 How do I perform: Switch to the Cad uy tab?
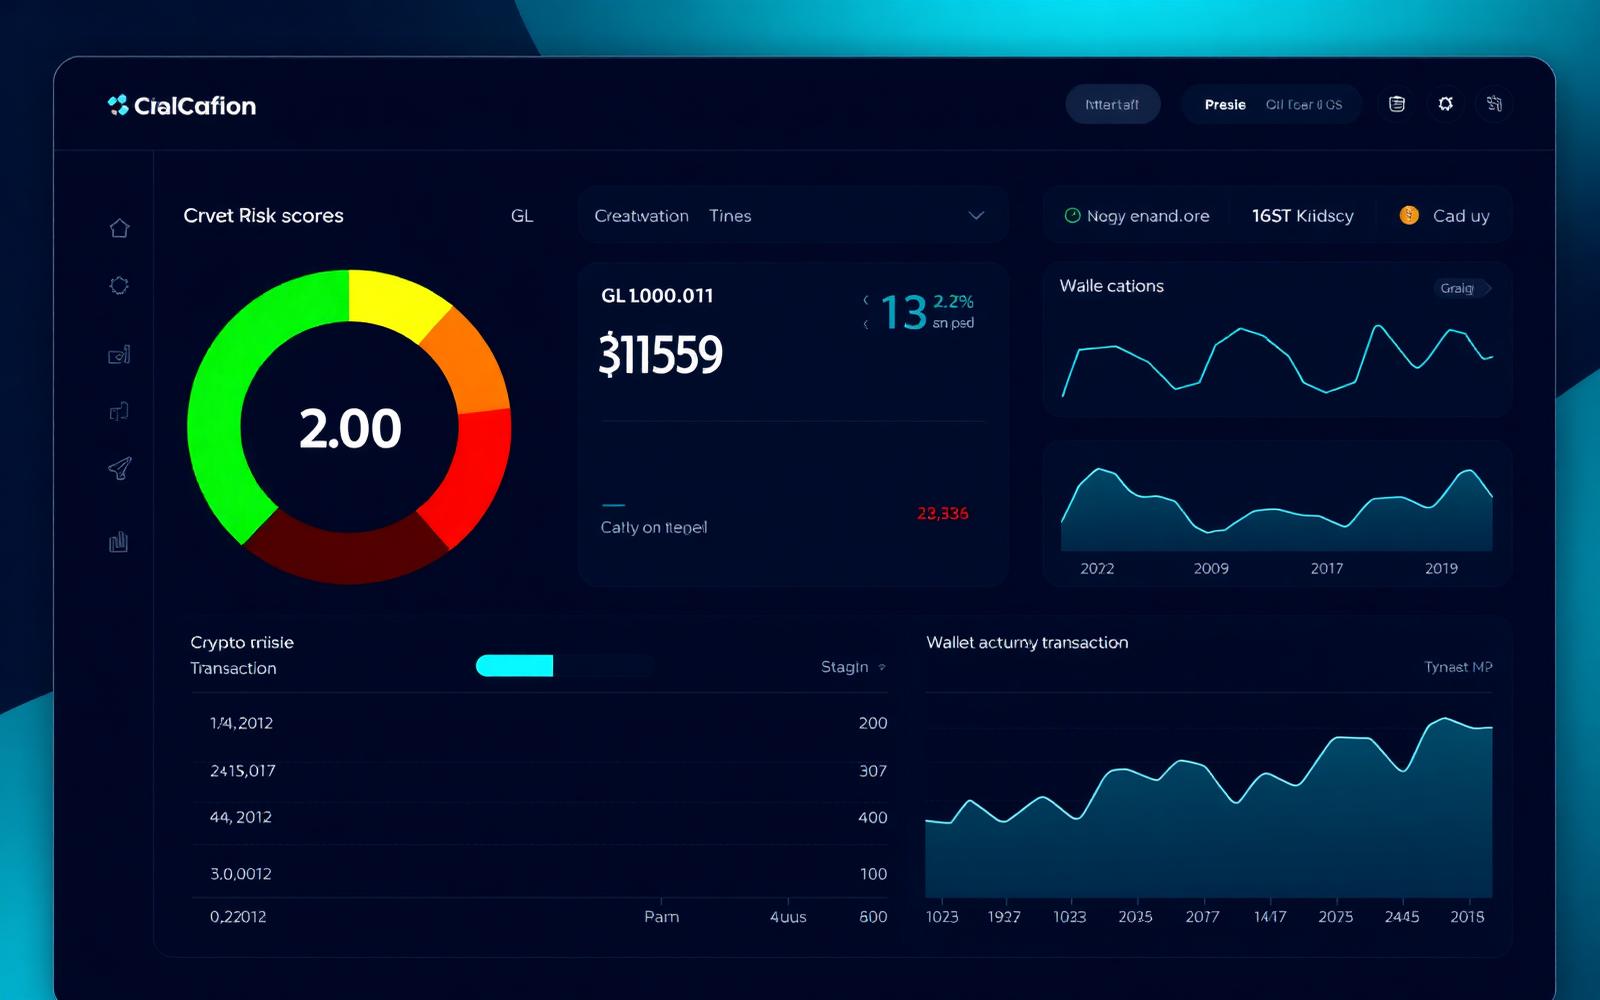(1445, 216)
